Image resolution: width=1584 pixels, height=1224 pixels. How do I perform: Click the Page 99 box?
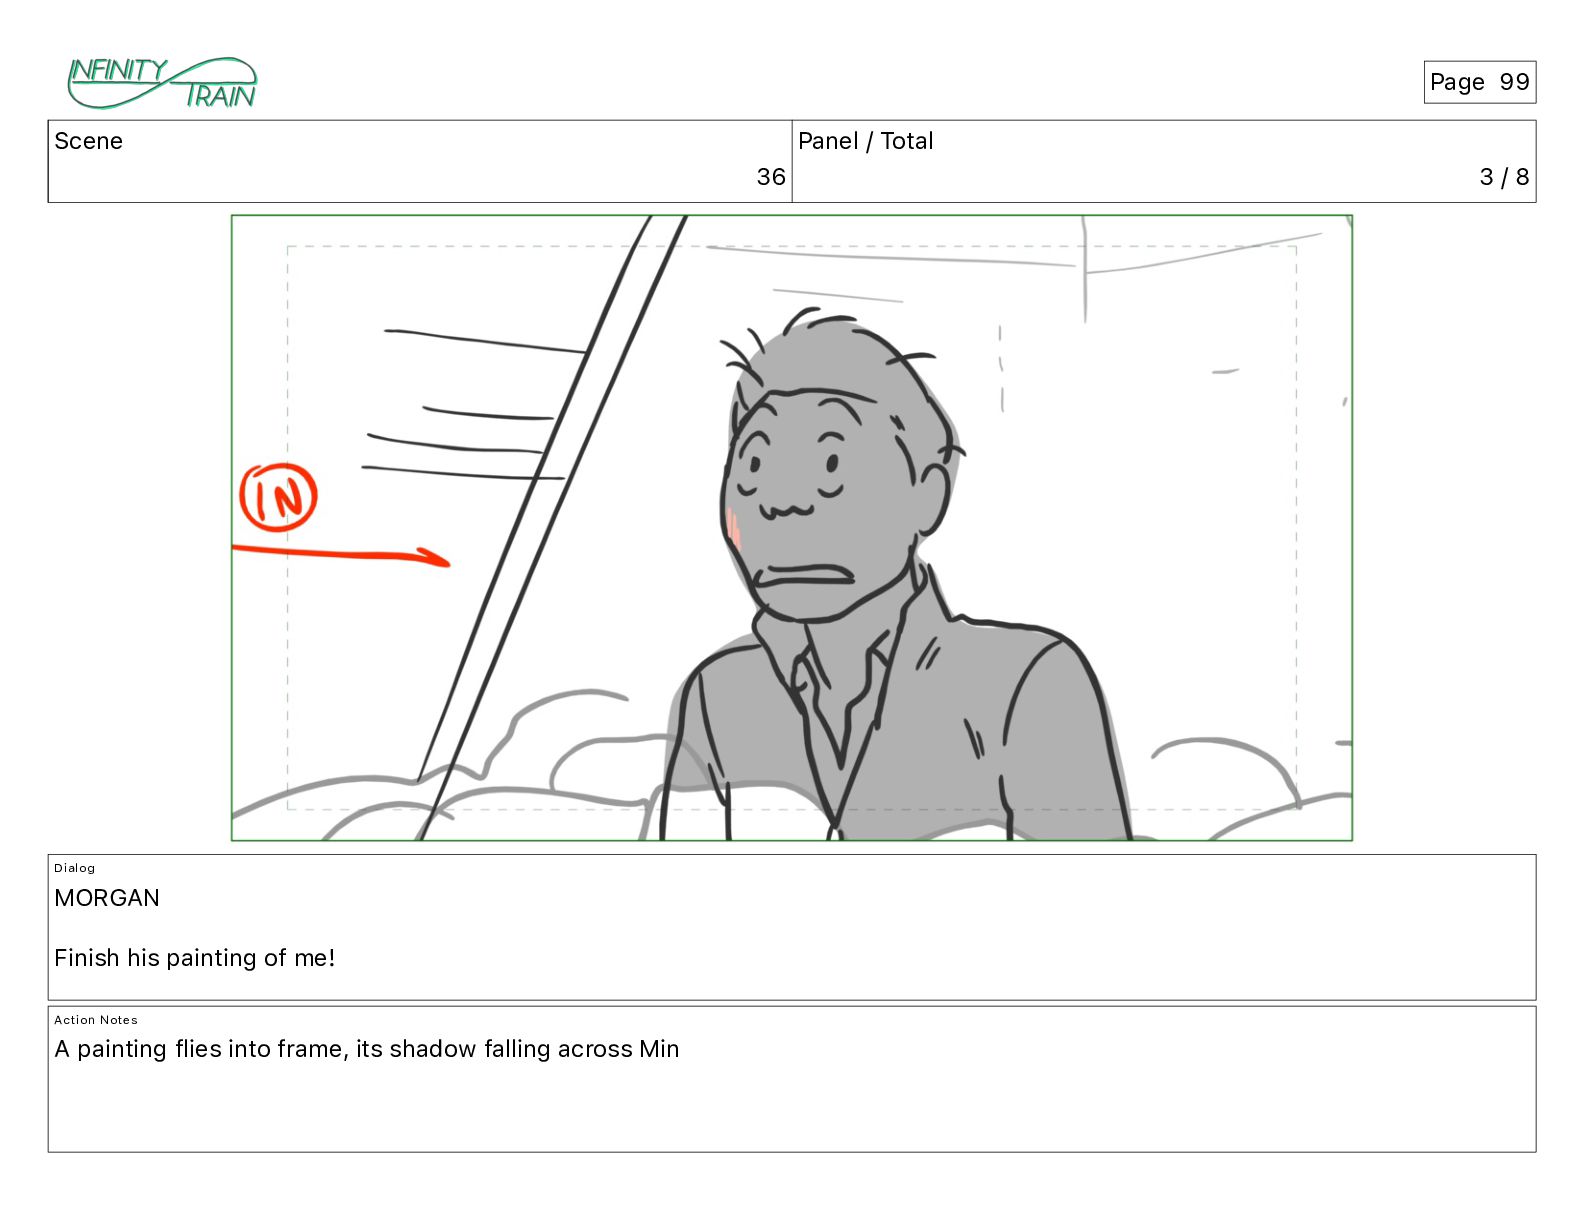[x=1479, y=82]
